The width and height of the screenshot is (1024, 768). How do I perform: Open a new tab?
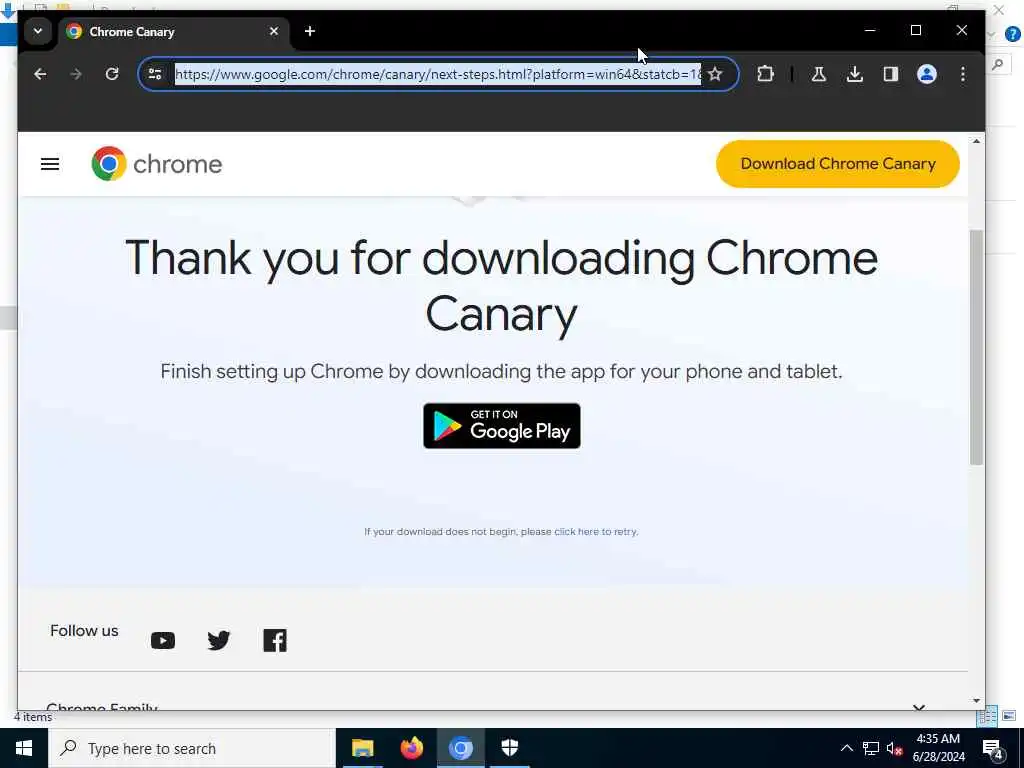click(310, 31)
